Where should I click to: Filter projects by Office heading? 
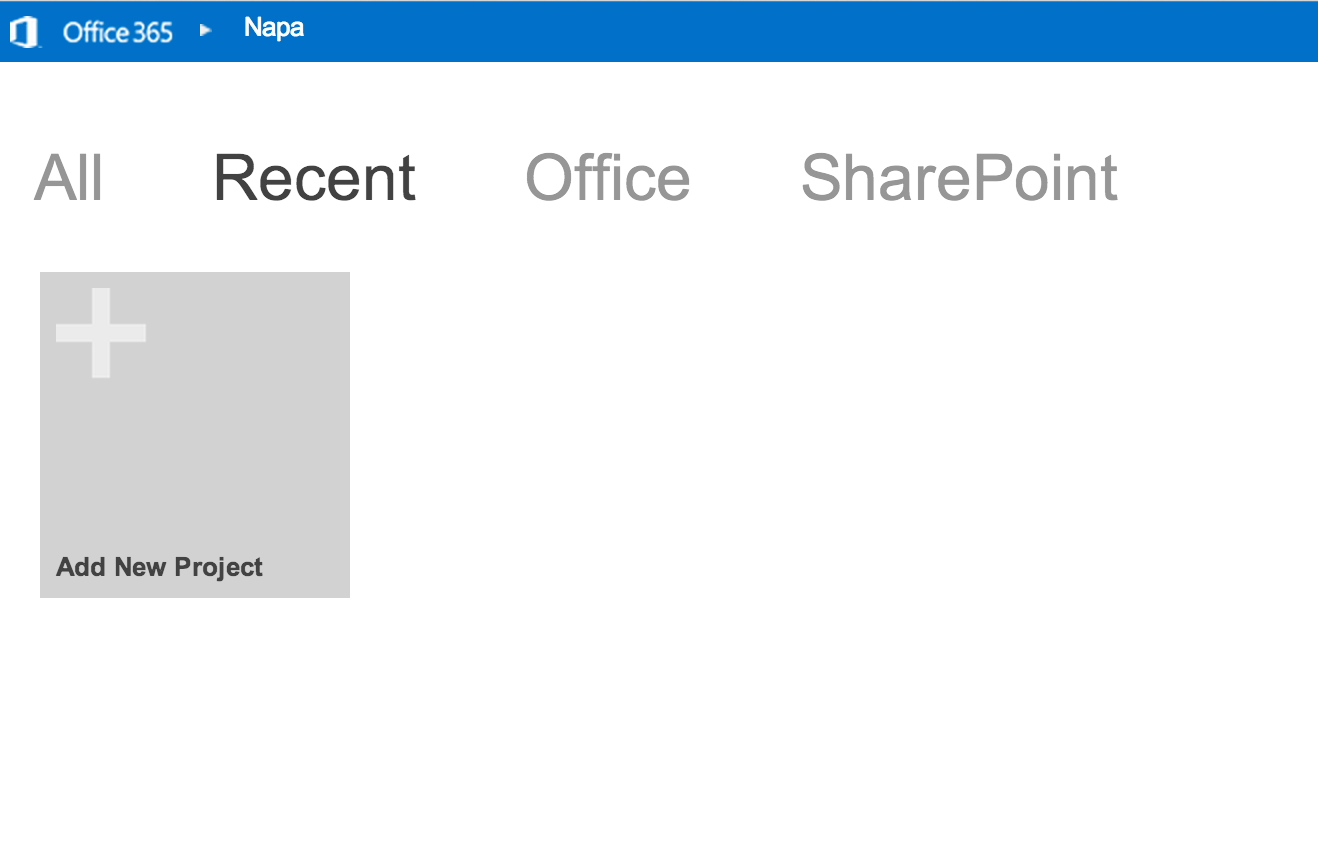pos(608,178)
